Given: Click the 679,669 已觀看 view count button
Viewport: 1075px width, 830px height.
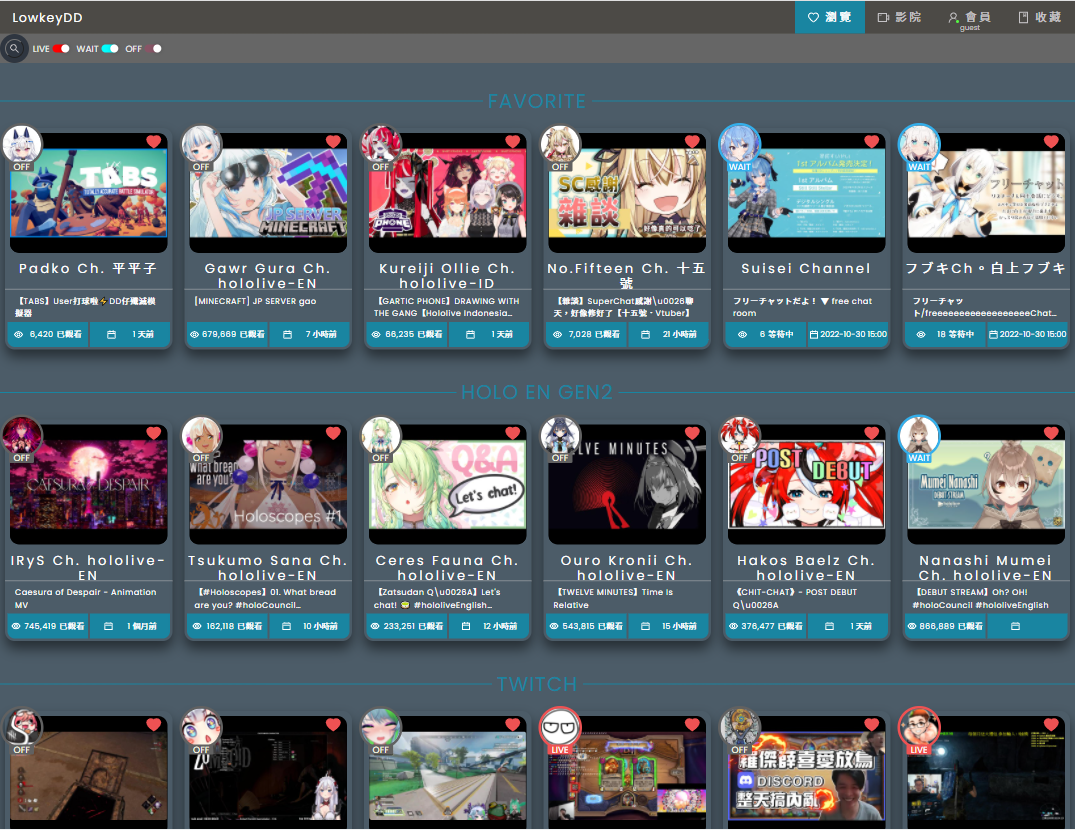Looking at the screenshot, I should click(228, 334).
